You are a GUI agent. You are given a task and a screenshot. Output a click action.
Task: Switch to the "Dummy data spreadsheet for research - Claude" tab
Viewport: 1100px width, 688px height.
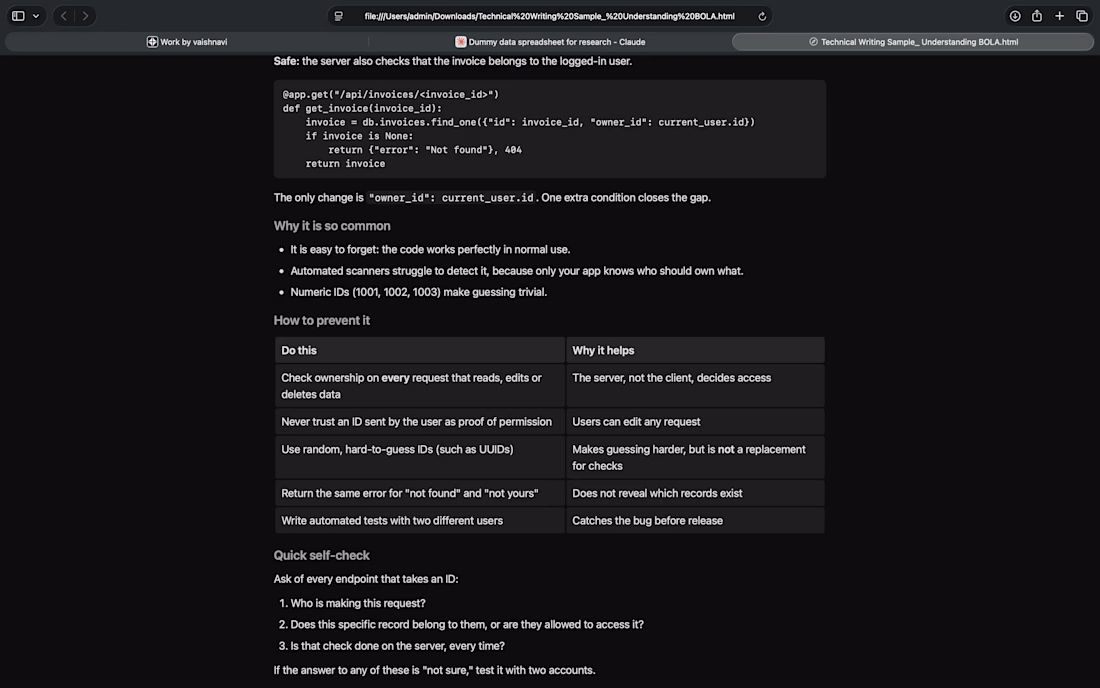550,42
